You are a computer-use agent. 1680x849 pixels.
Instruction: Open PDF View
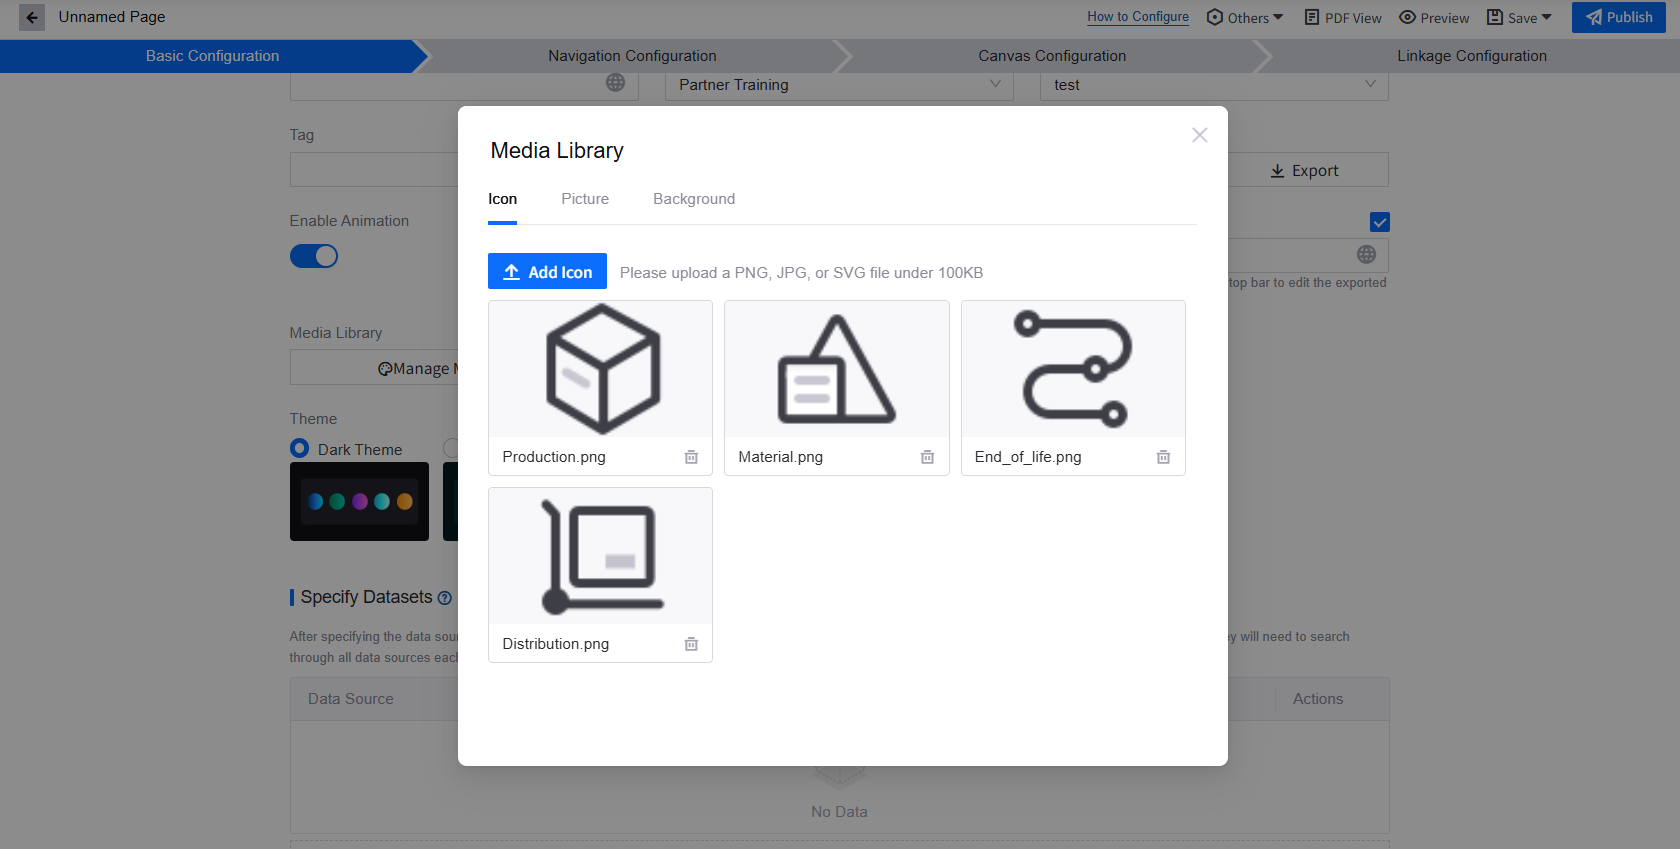click(x=1343, y=17)
